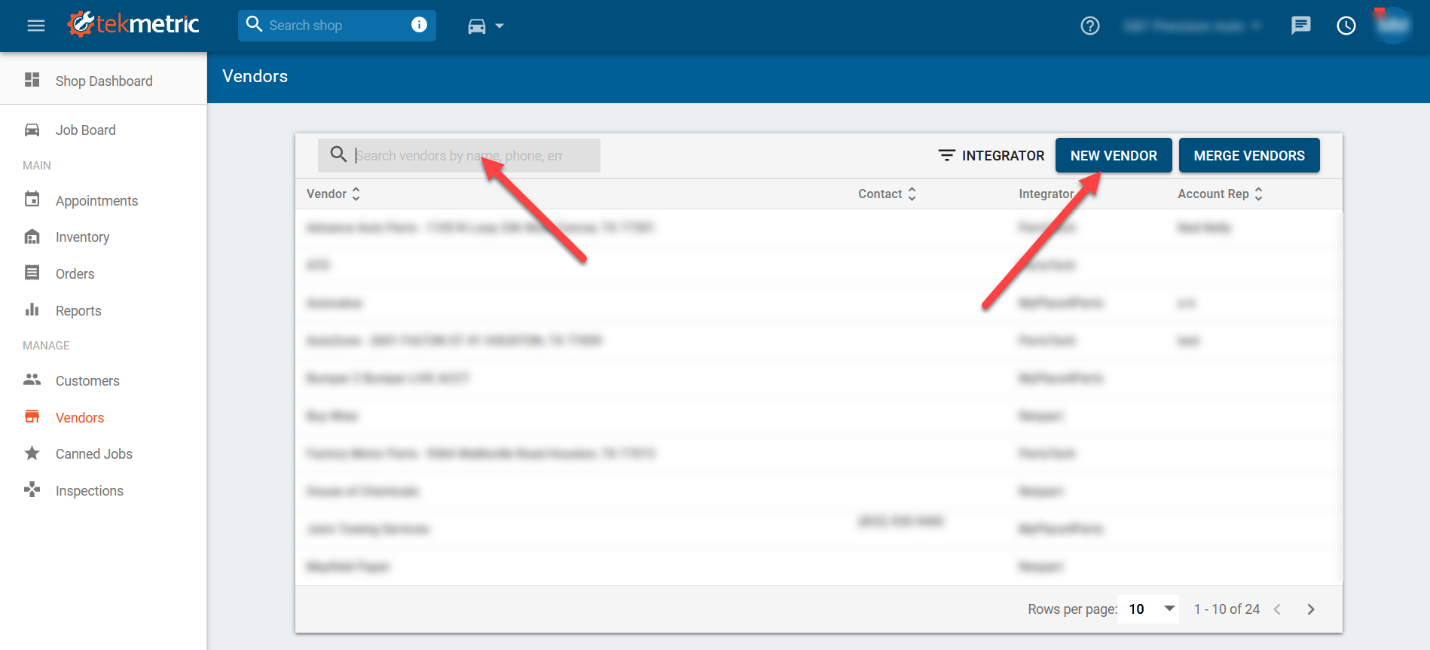The width and height of the screenshot is (1430, 650).
Task: Go to next page of vendors
Action: click(x=1311, y=609)
